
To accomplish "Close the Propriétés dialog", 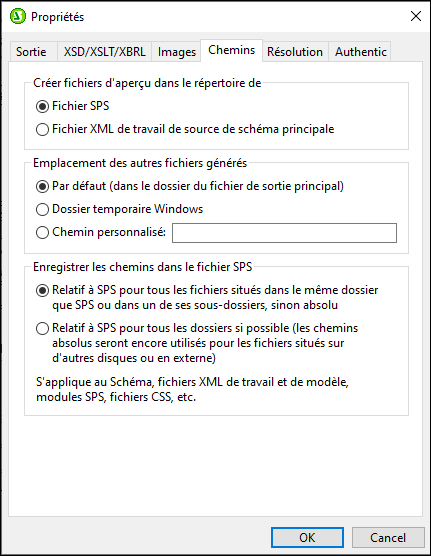I will (x=416, y=16).
